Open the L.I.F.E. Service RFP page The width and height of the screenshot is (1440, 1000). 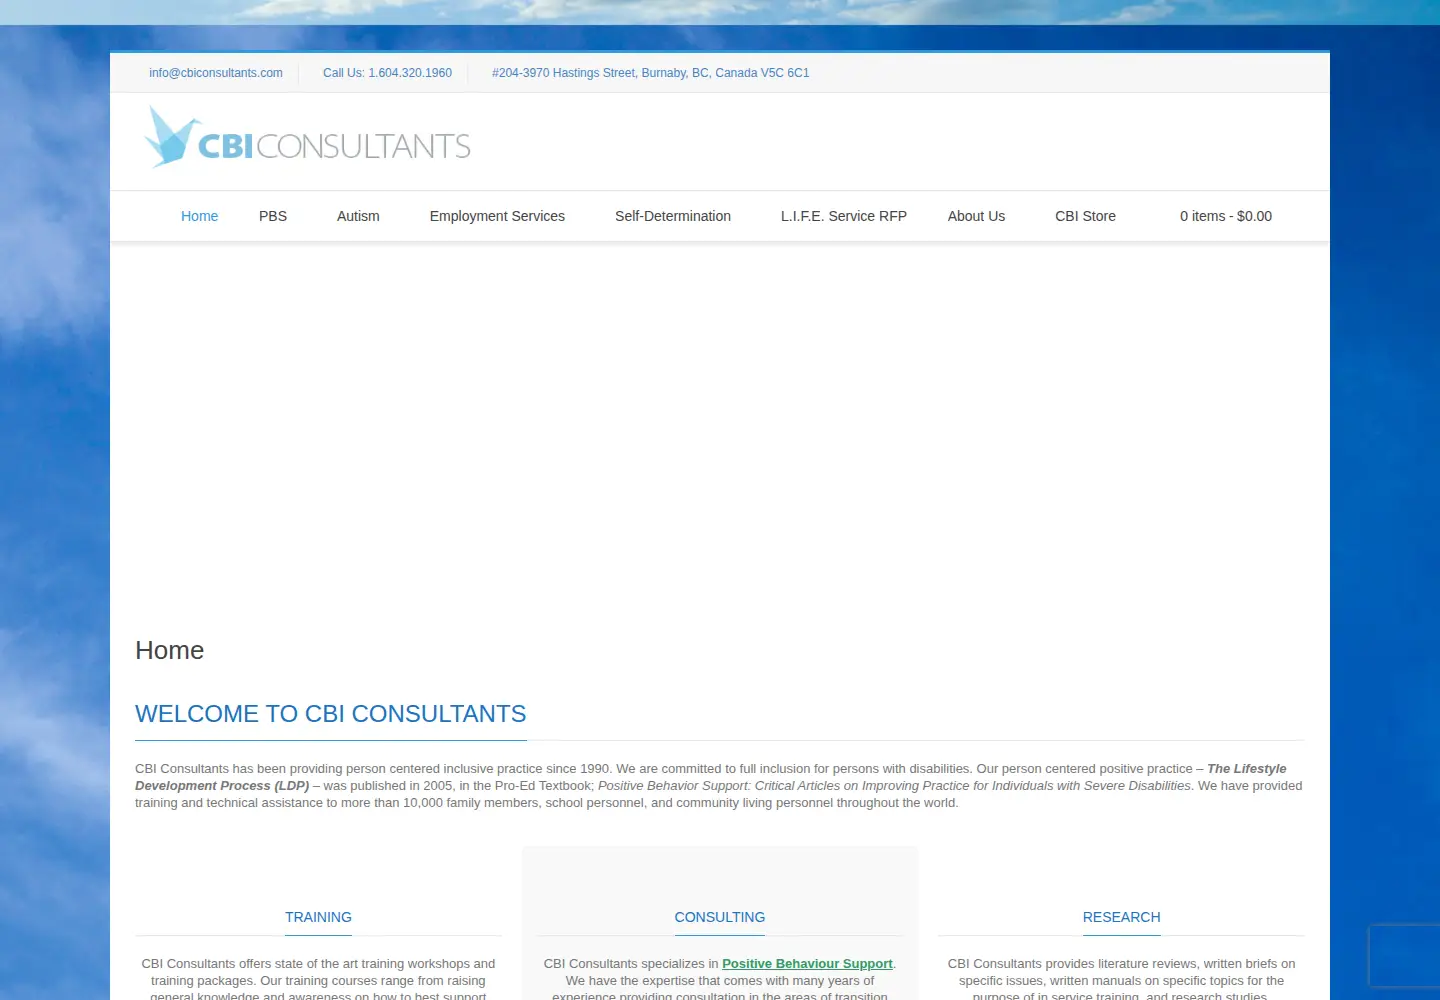click(x=844, y=216)
